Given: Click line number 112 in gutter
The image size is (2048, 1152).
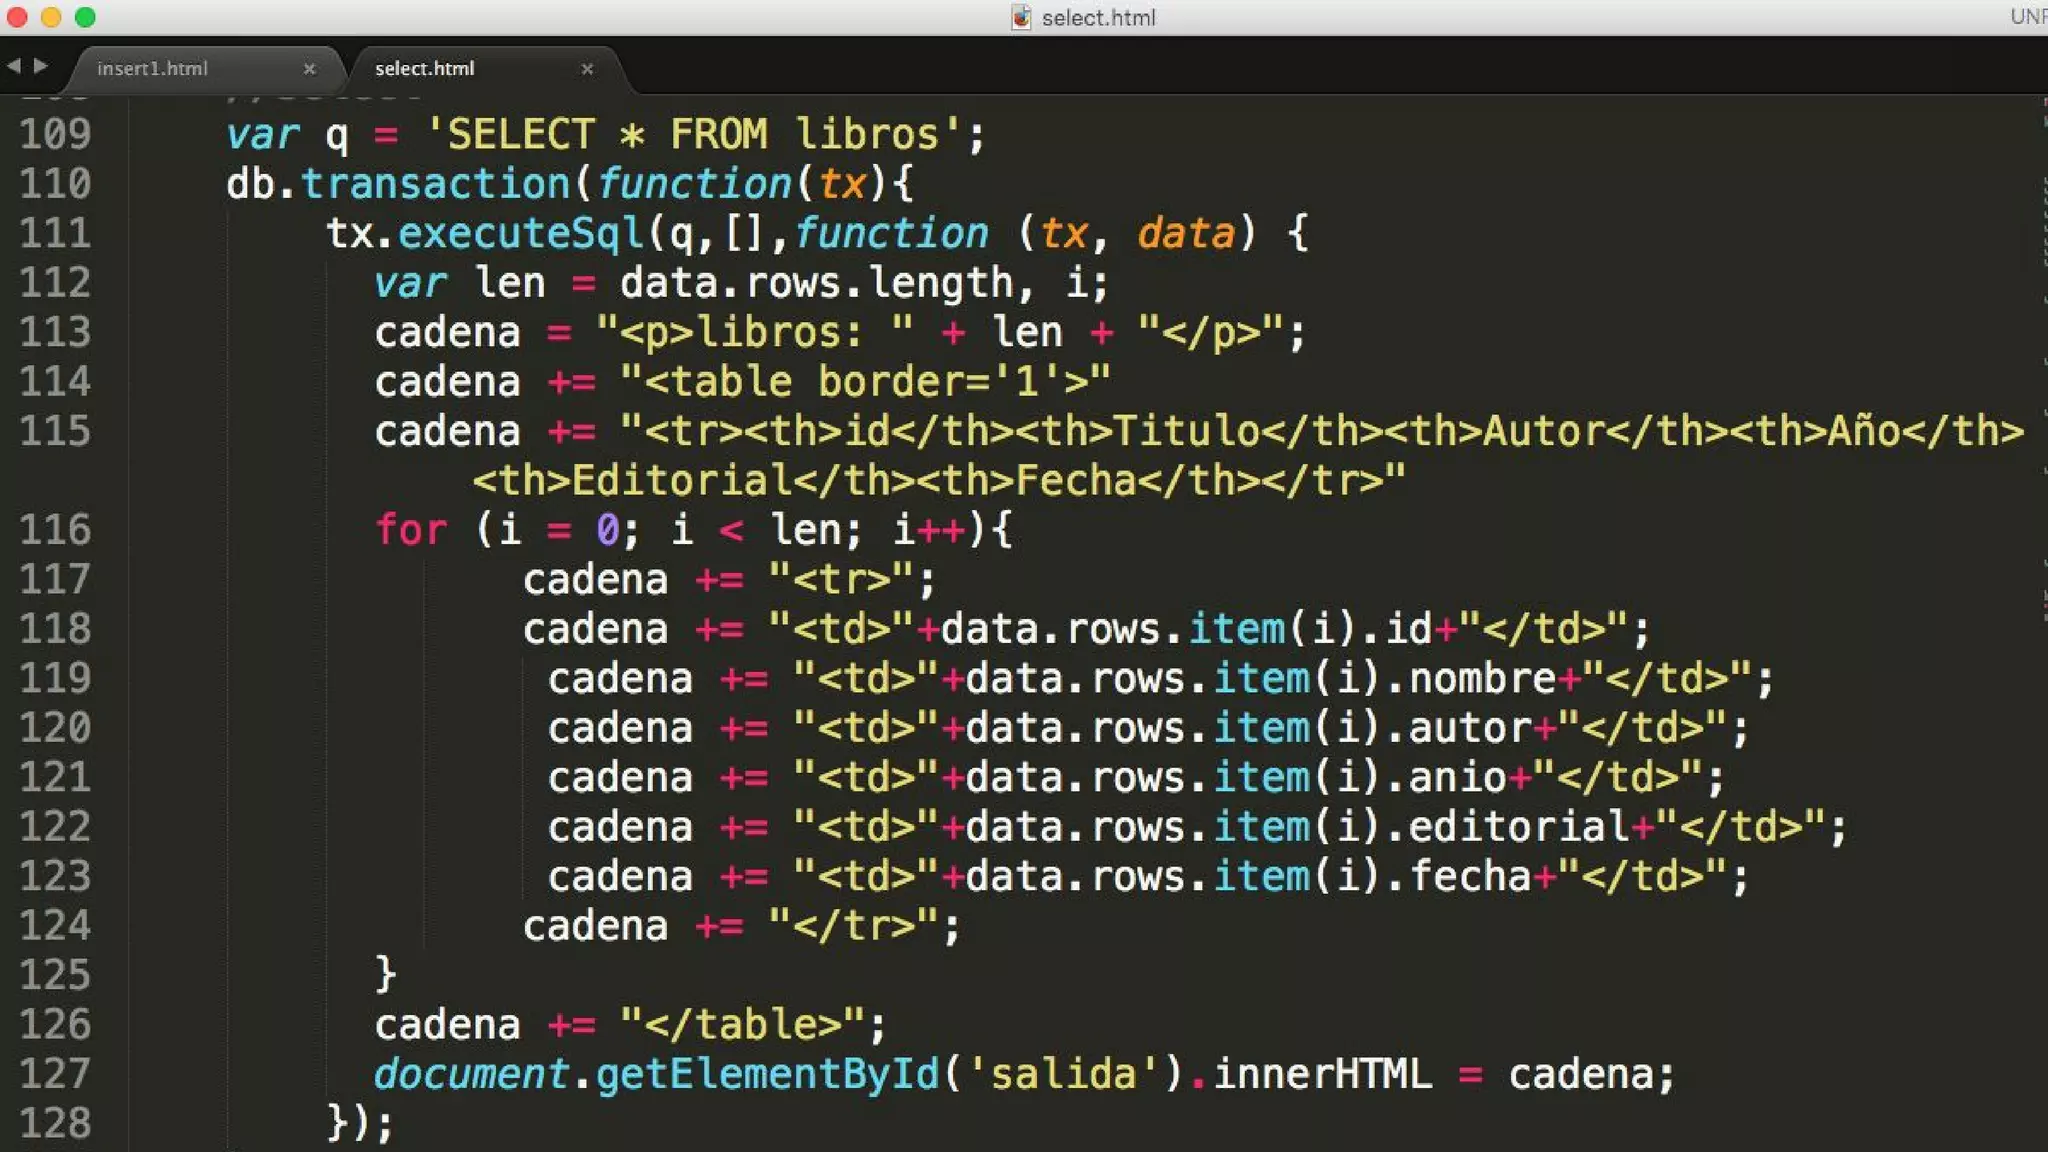Looking at the screenshot, I should (55, 282).
